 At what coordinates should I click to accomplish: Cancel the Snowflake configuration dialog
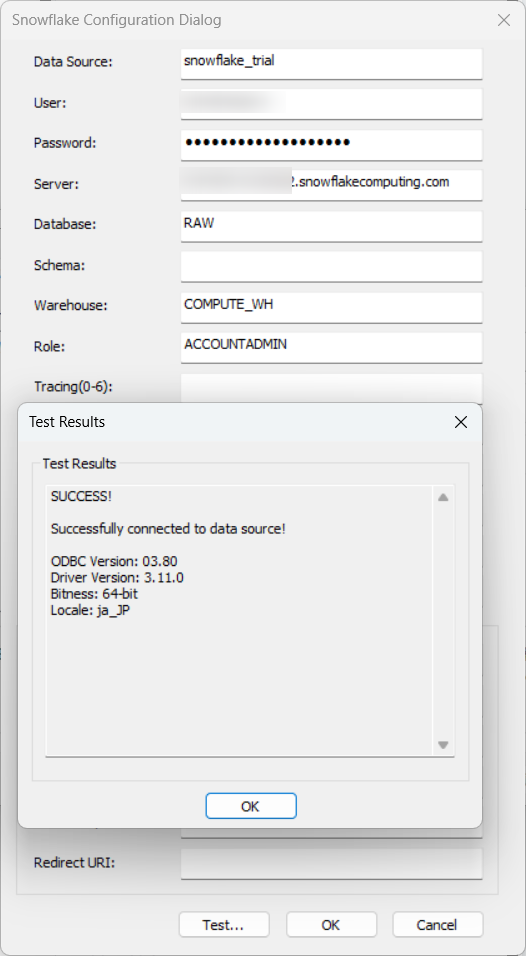pos(438,925)
